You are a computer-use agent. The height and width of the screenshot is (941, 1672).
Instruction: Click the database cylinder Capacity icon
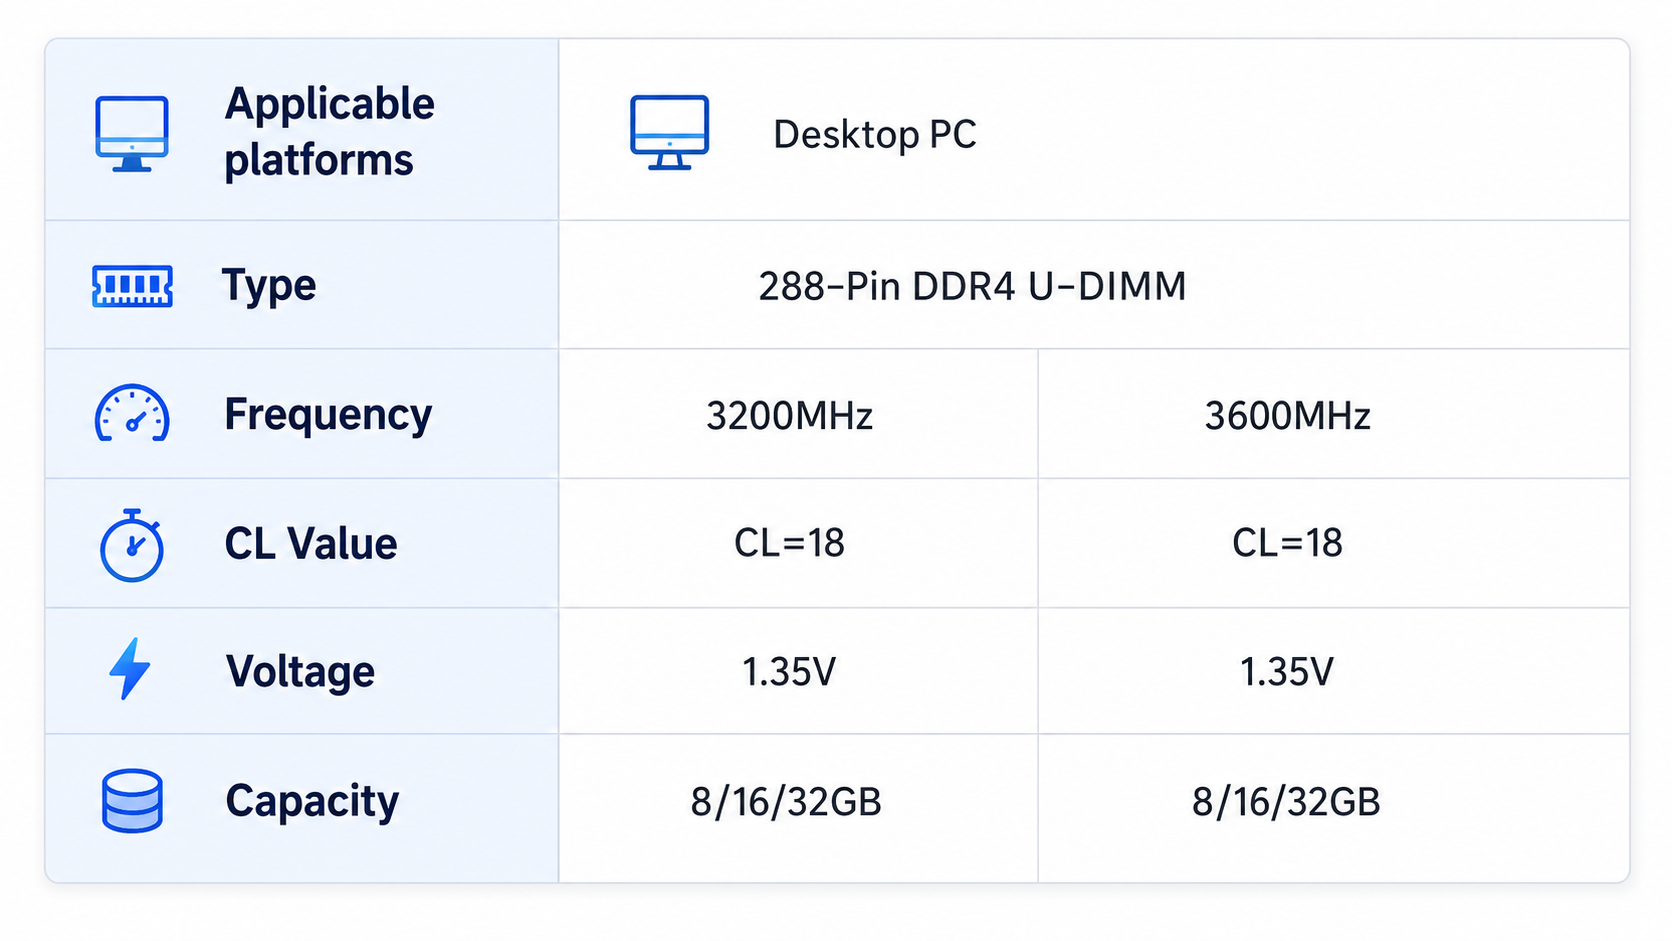(132, 801)
